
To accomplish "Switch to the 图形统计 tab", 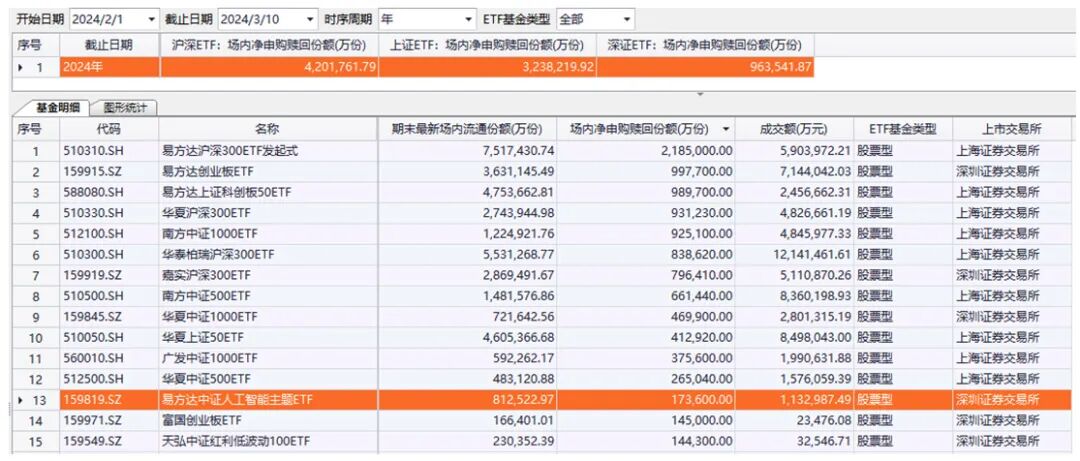I will tap(125, 107).
